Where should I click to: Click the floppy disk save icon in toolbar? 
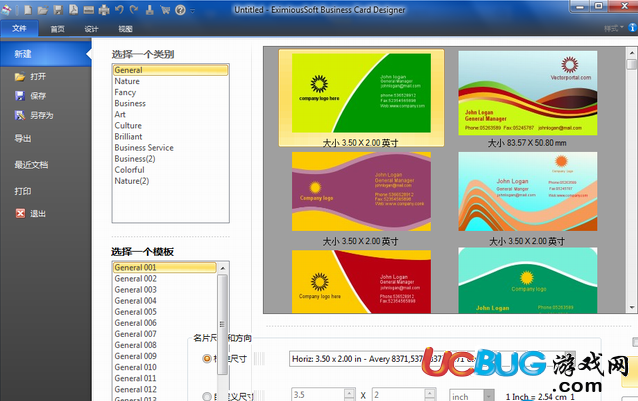(58, 10)
